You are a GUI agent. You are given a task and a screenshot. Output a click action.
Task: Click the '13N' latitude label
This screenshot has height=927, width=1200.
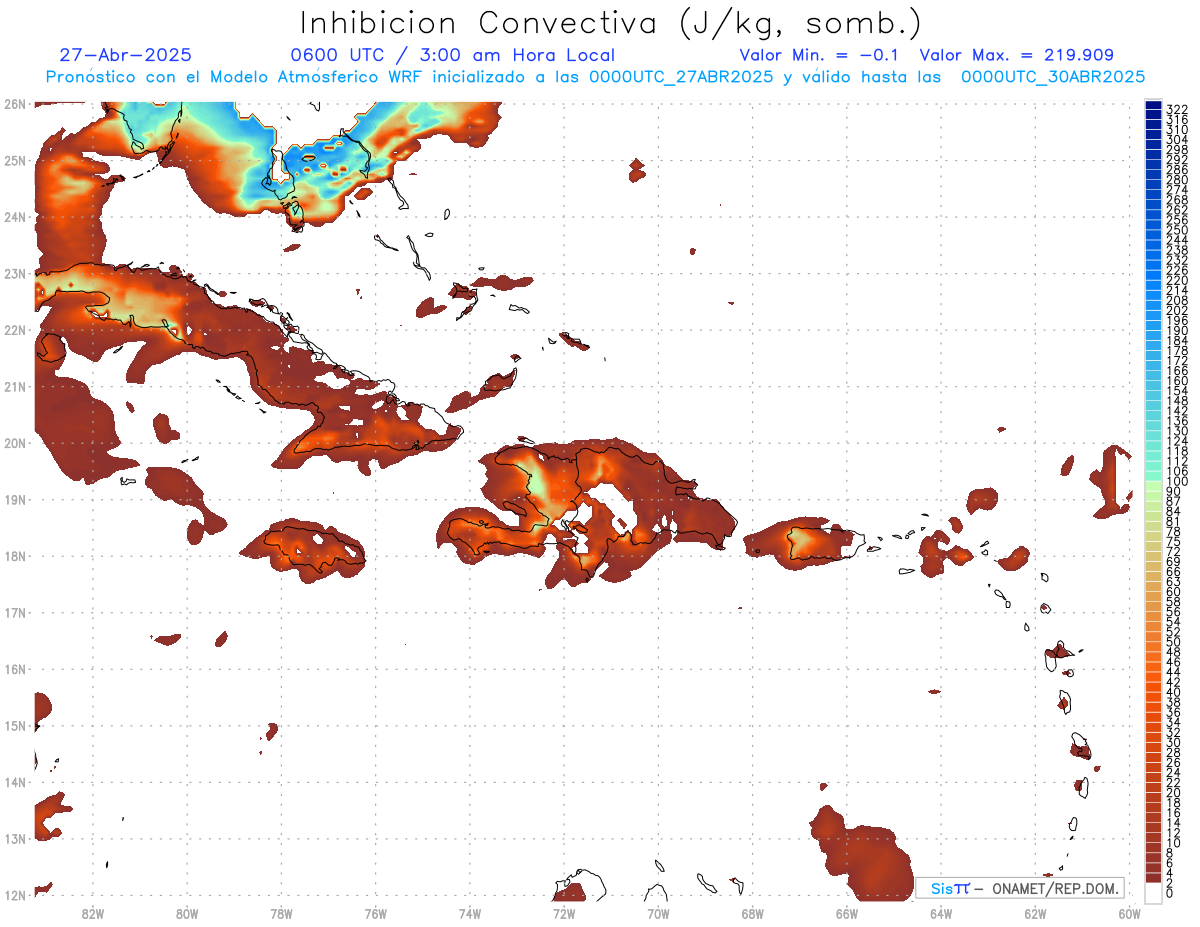[x=15, y=838]
